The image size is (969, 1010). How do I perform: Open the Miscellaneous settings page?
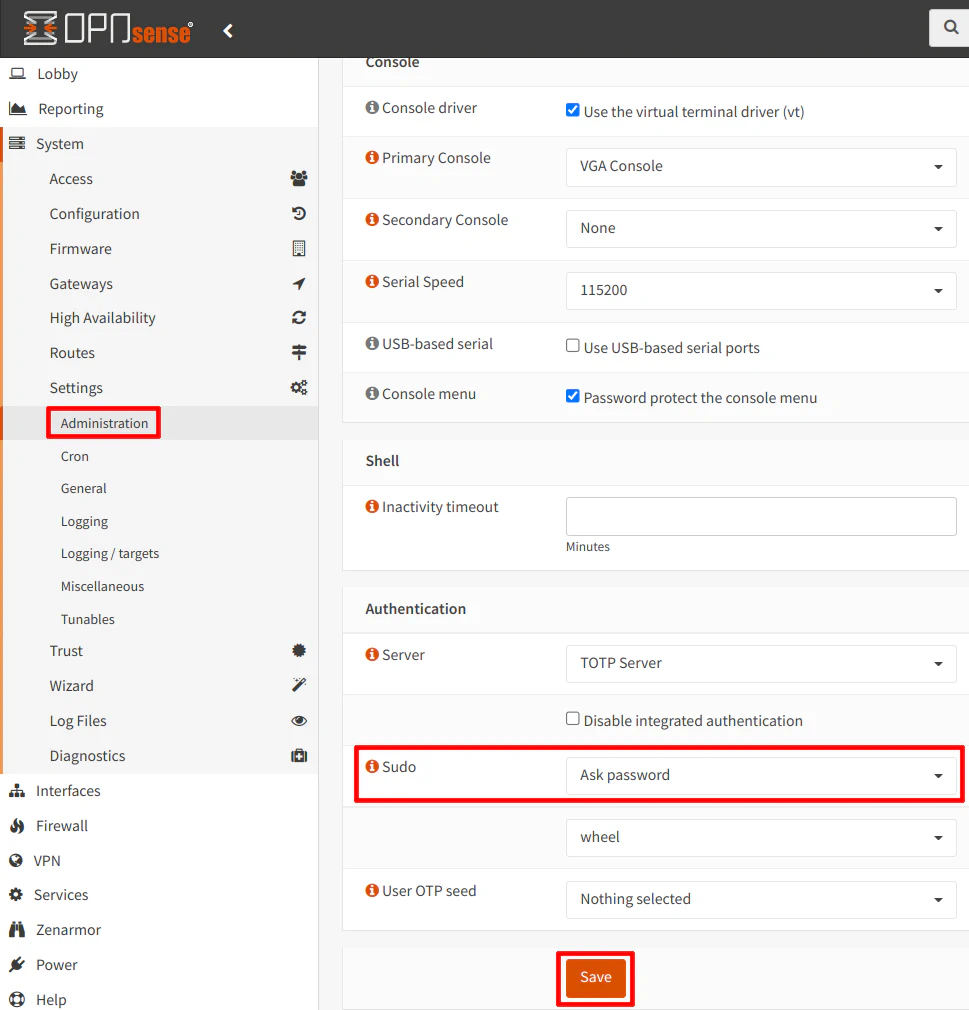[x=102, y=587]
